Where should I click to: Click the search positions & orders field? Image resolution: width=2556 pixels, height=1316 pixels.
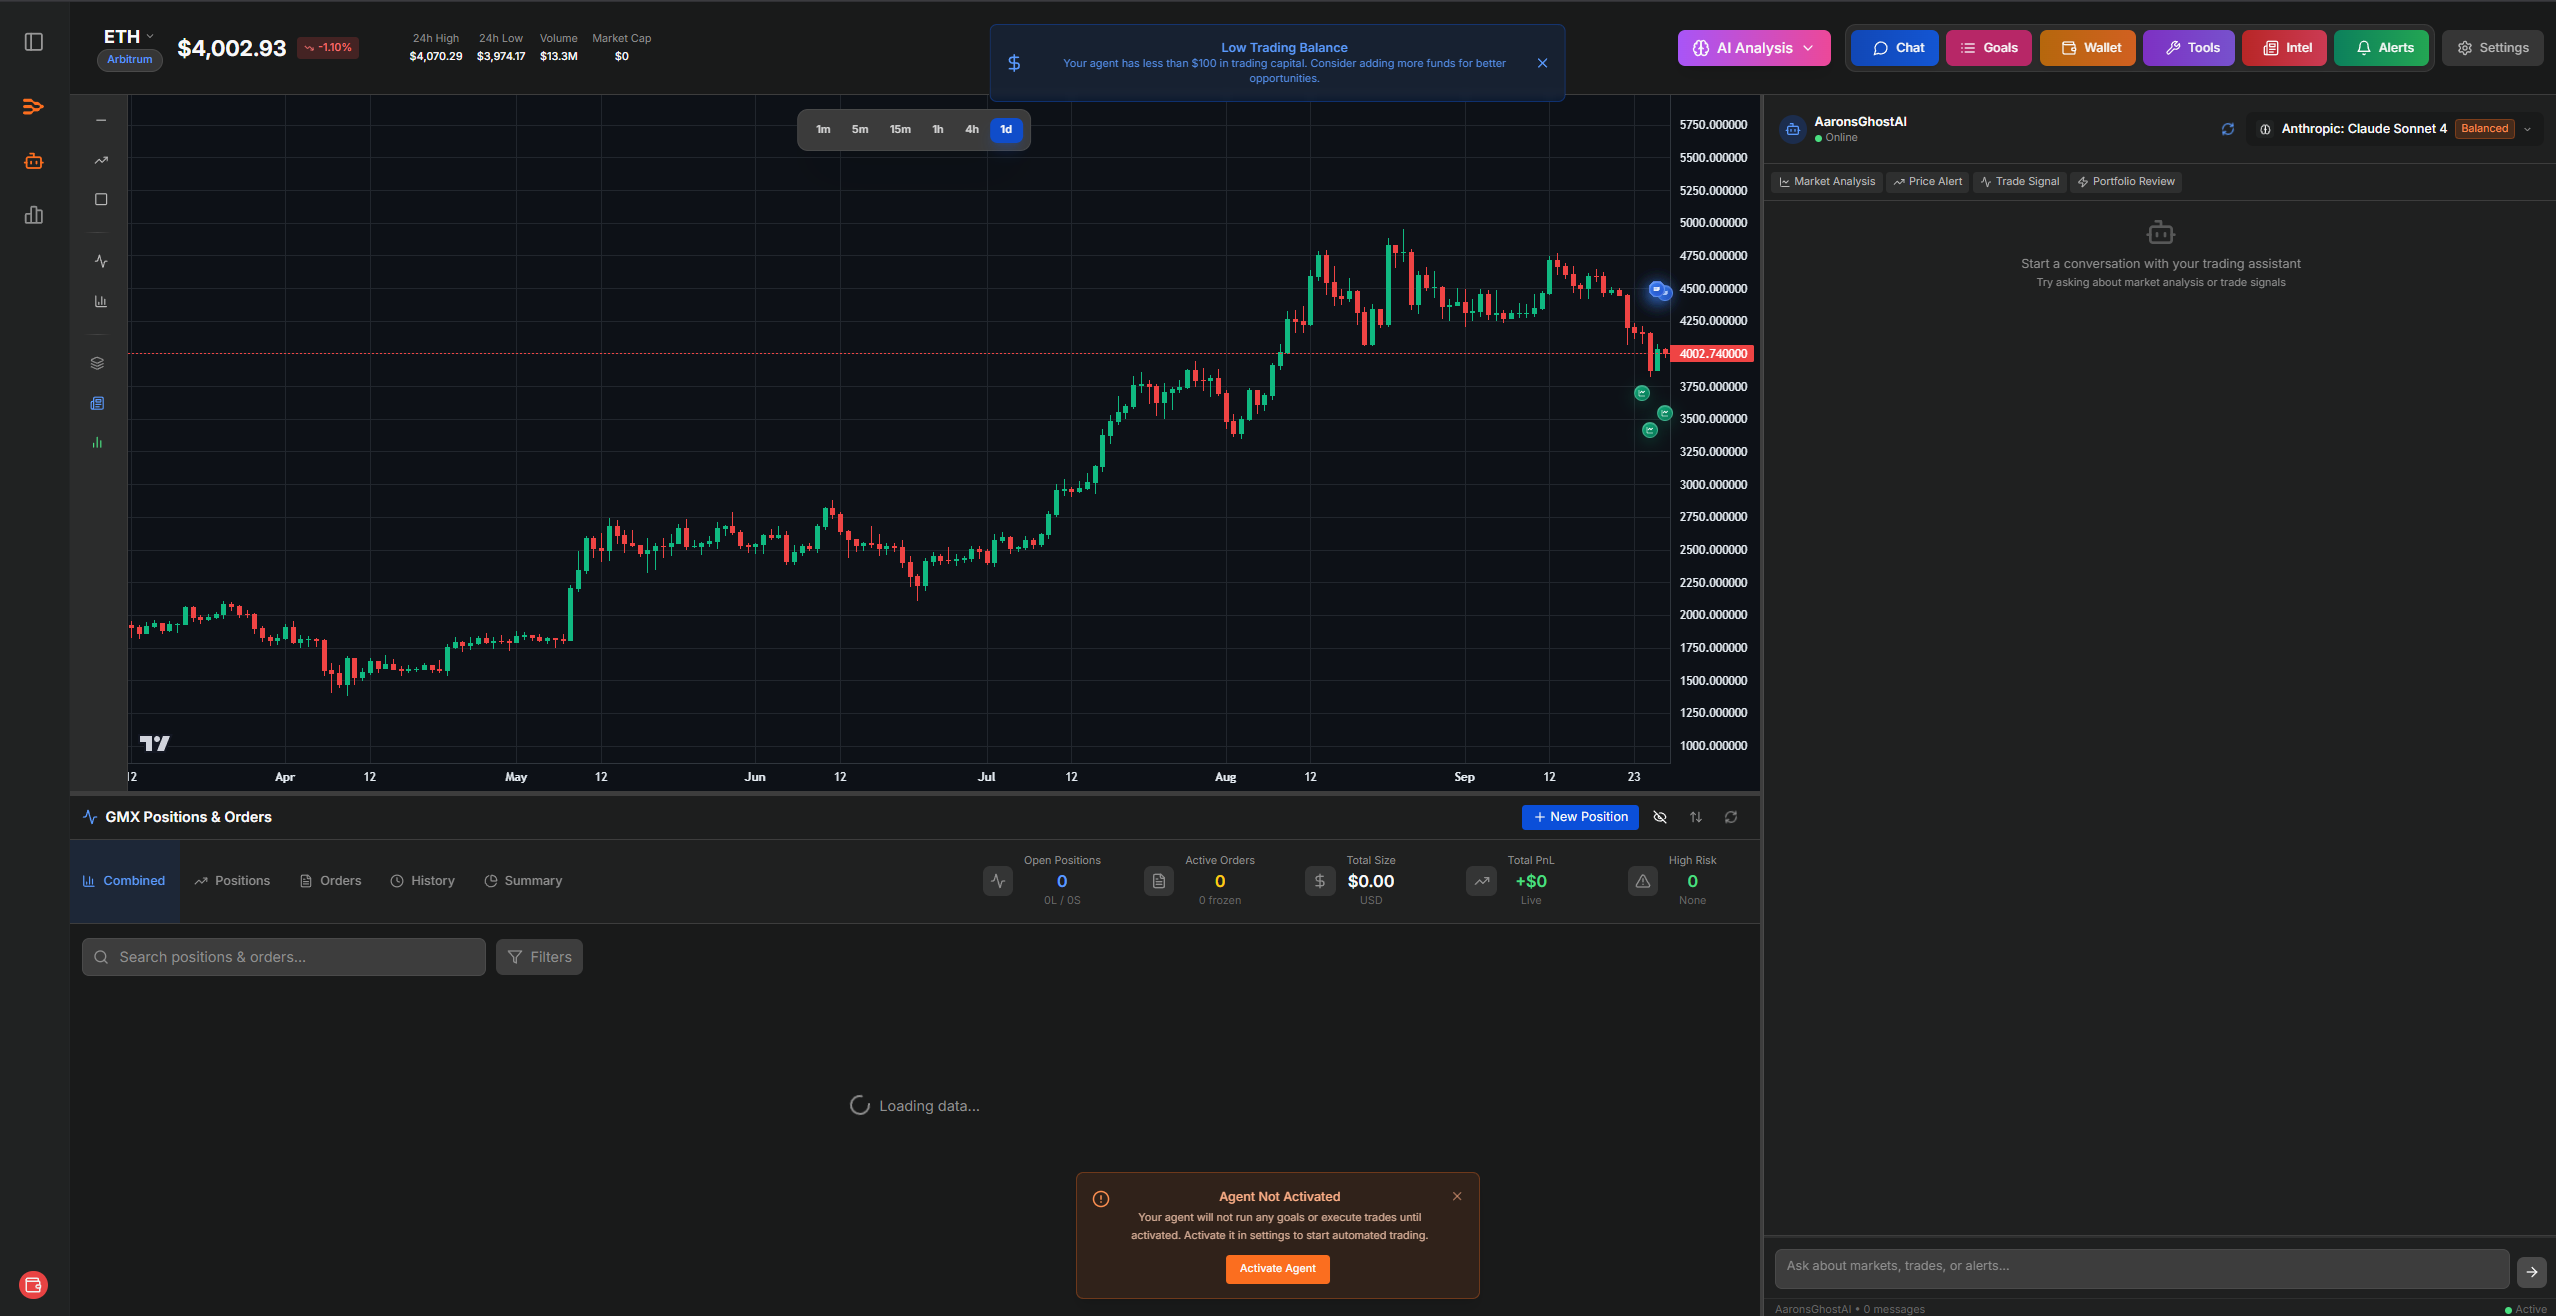284,957
